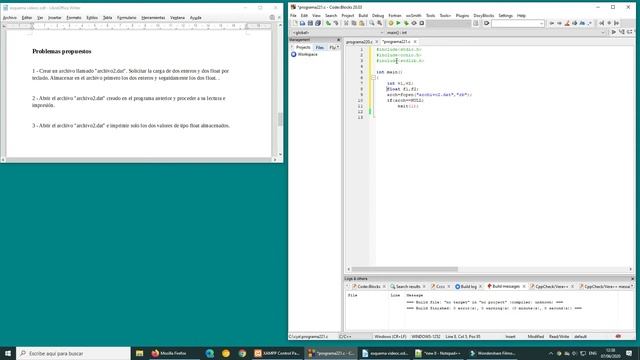Click the Logs tabs left scroll arrow
The width and height of the screenshot is (640, 360).
click(x=348, y=287)
